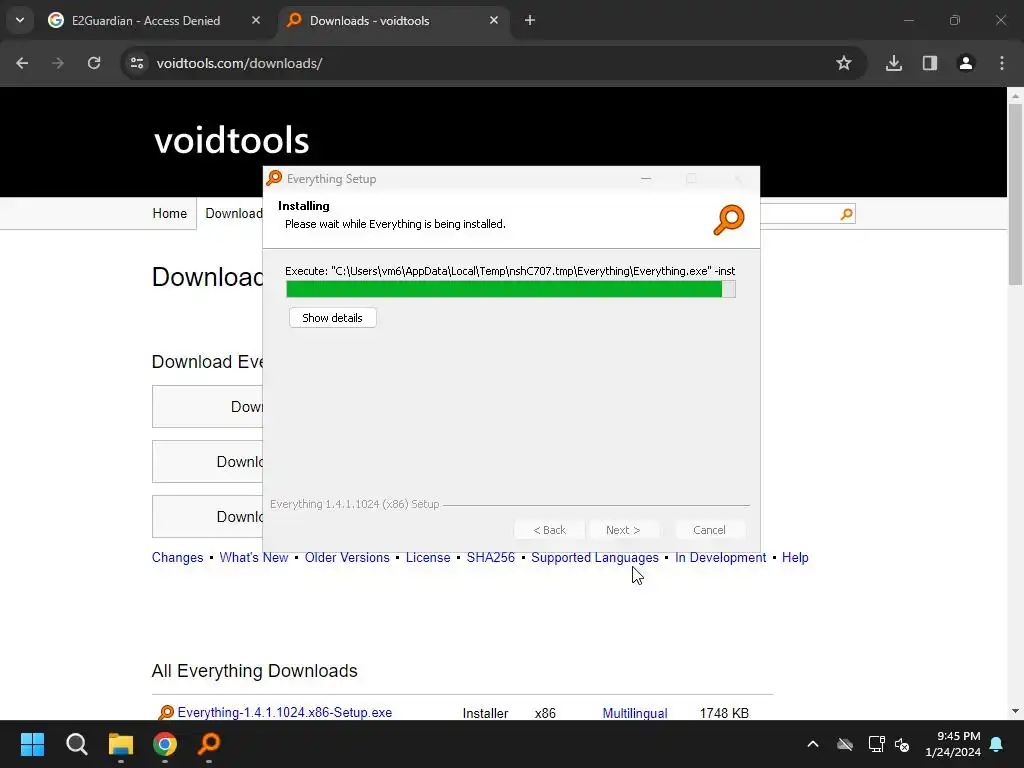Viewport: 1024px width, 768px height.
Task: Reload the voidtools page
Action: (x=94, y=63)
